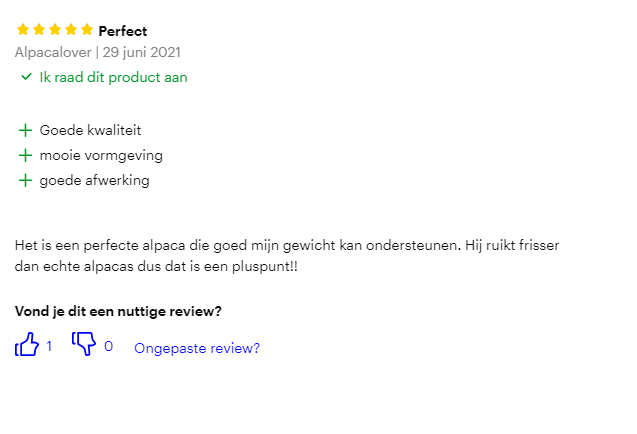Click the plus icon beside mooie vormgeving
637x434 pixels.
click(x=25, y=156)
